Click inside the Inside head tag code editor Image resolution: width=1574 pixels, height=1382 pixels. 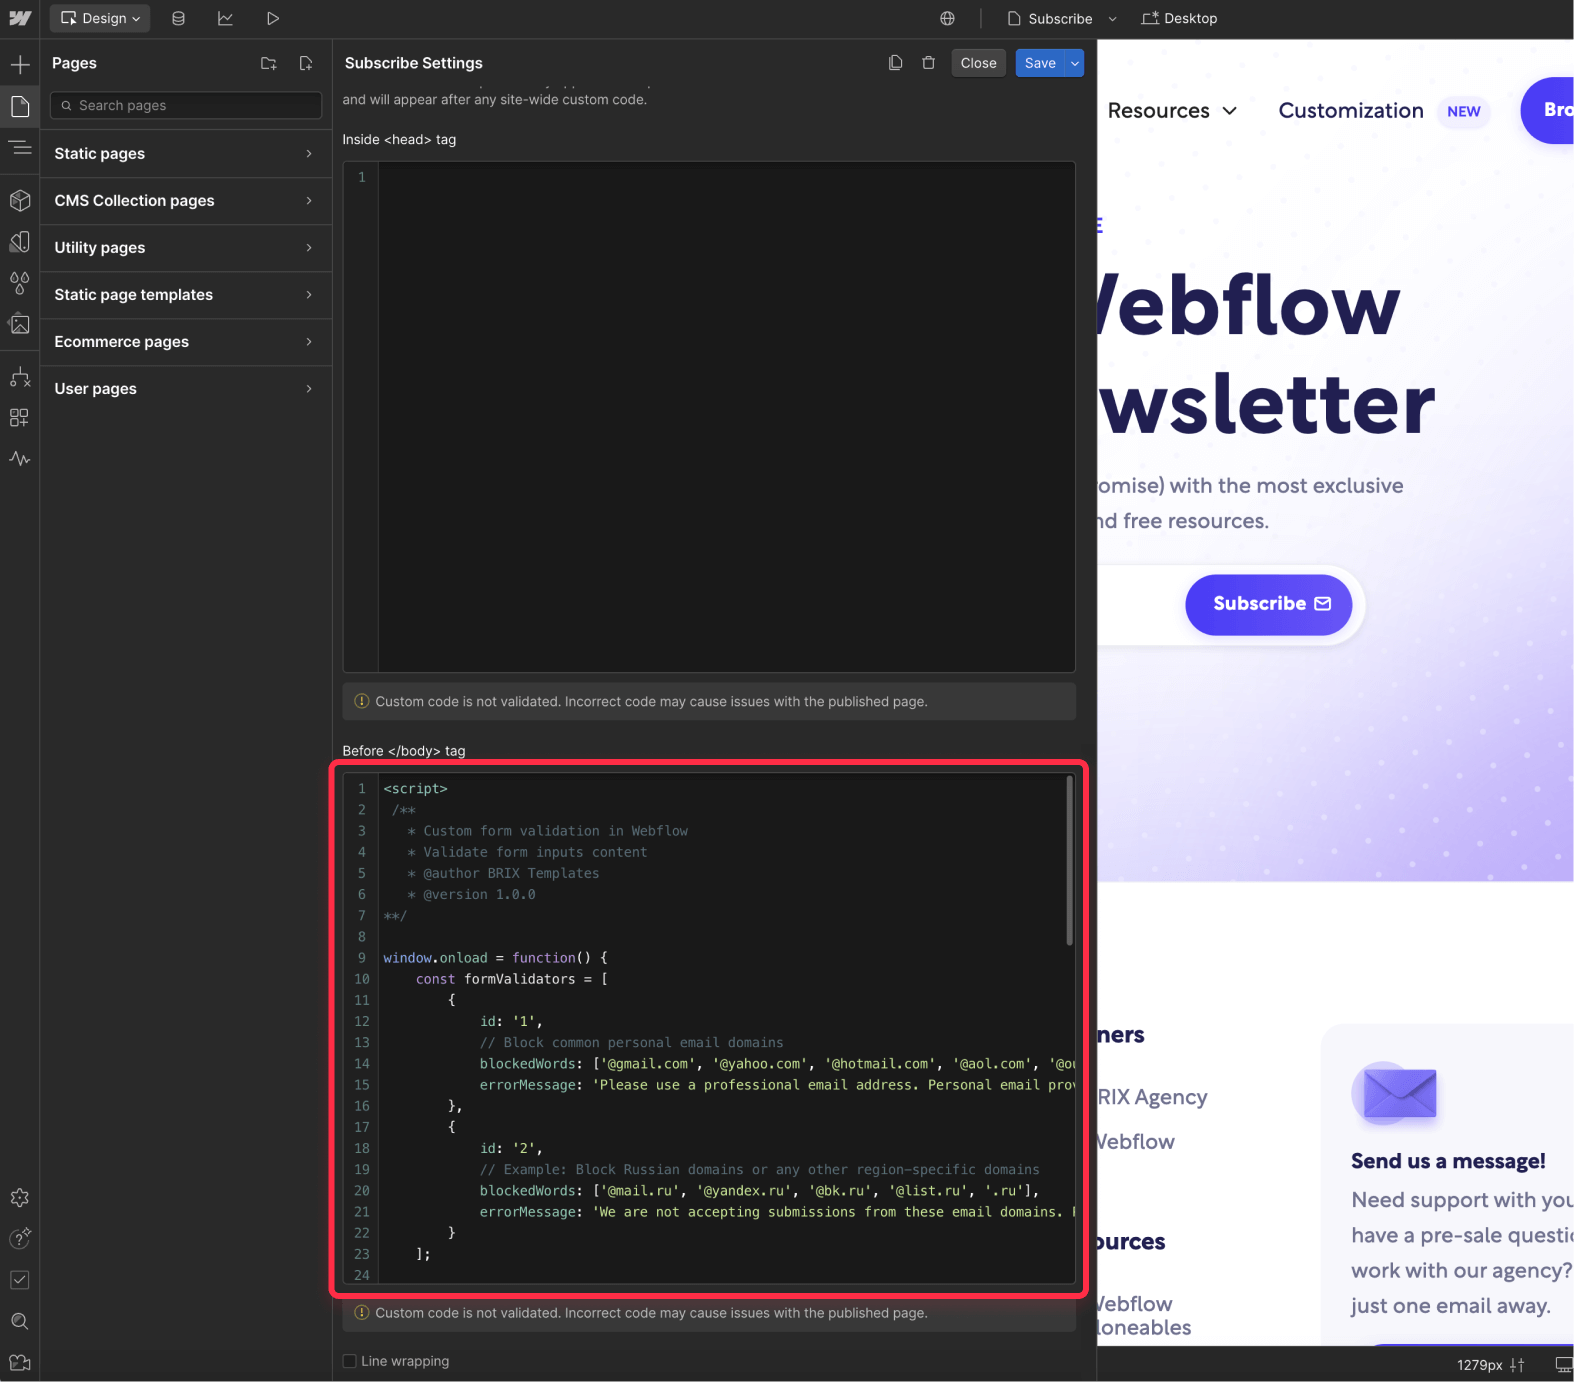709,417
